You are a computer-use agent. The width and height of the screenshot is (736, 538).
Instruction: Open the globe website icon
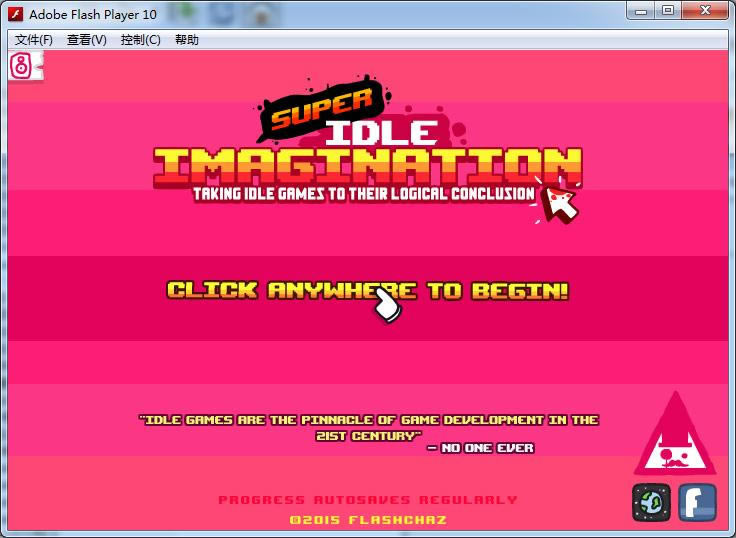click(x=651, y=502)
